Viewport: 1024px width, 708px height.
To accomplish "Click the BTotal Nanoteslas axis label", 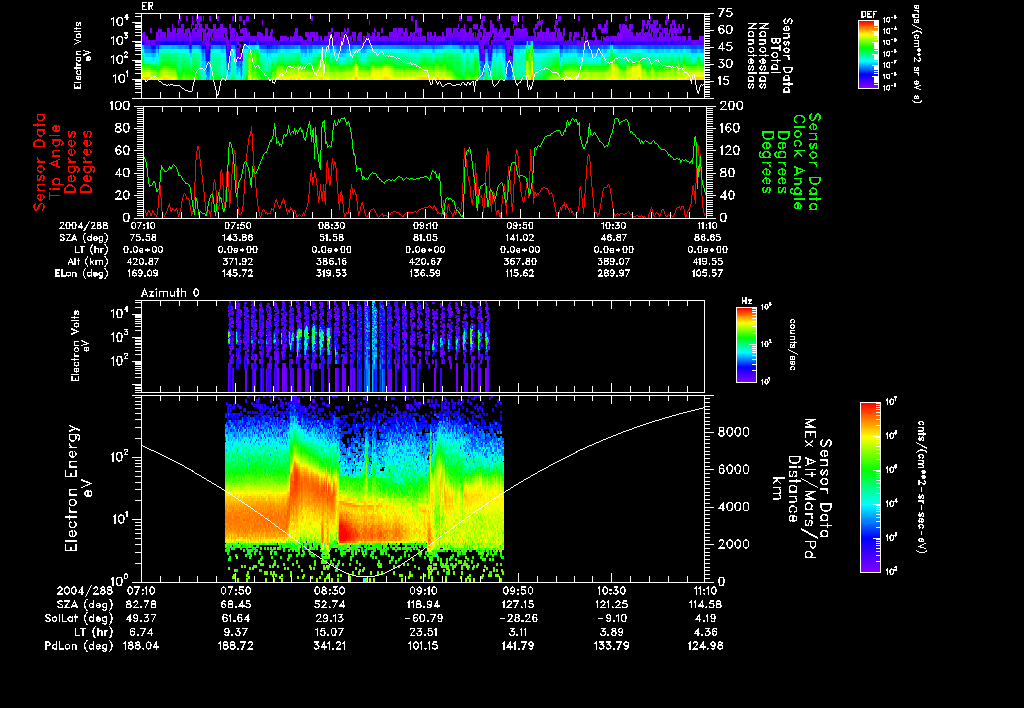I will (x=774, y=54).
